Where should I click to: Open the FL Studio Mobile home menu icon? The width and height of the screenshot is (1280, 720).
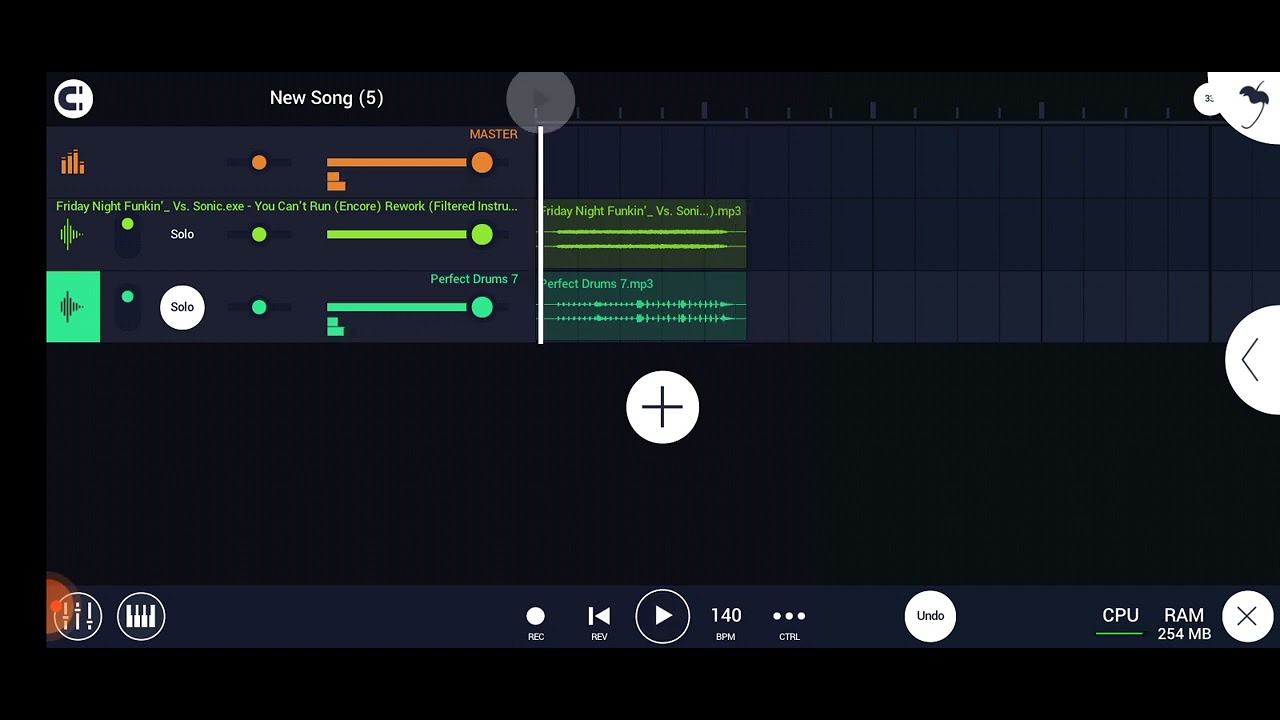coord(73,98)
